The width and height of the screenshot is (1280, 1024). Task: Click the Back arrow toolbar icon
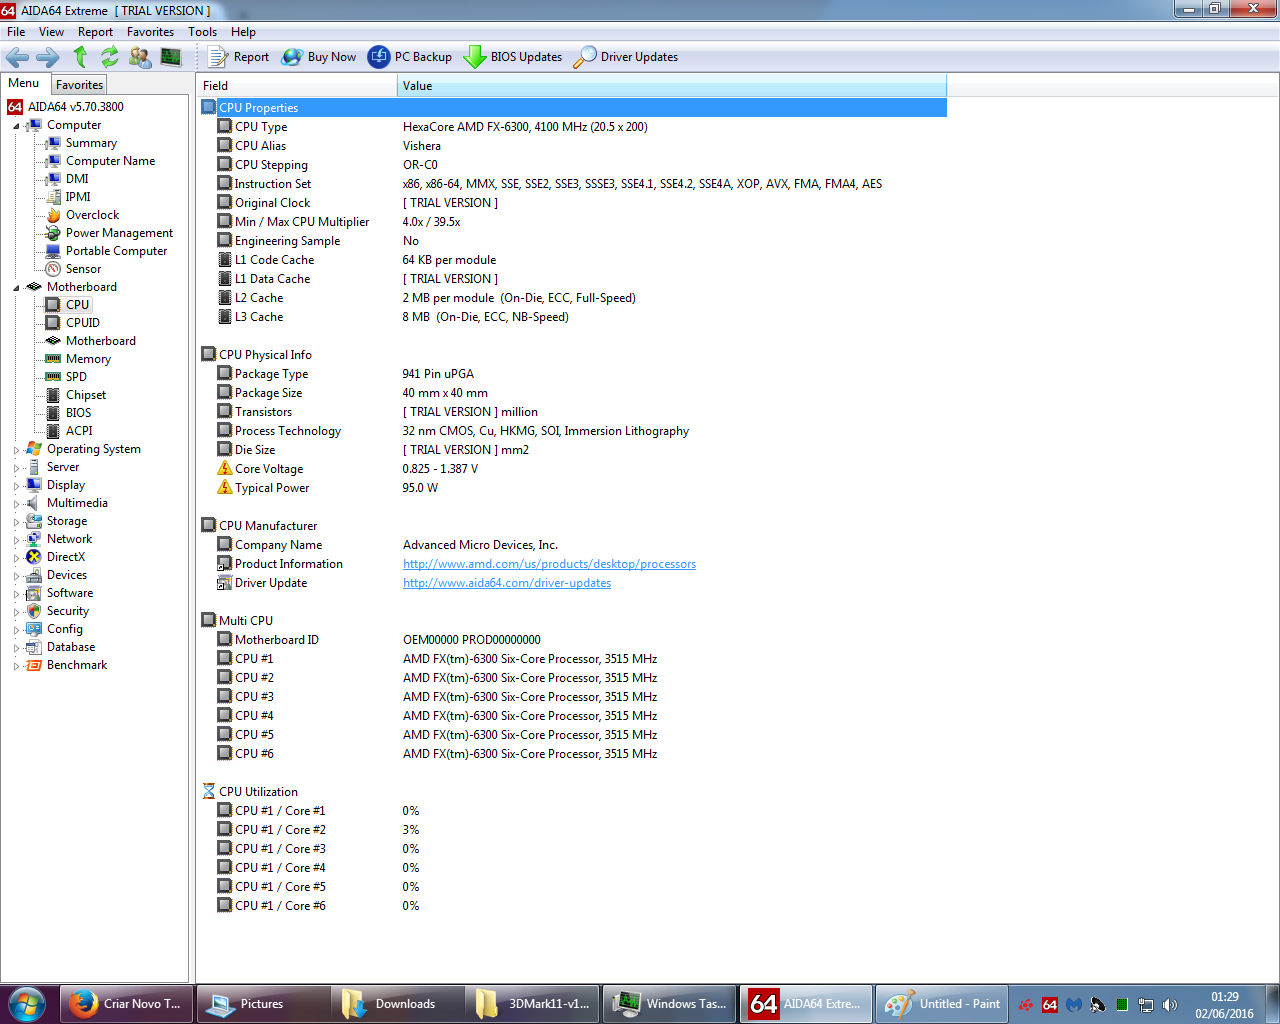point(17,57)
